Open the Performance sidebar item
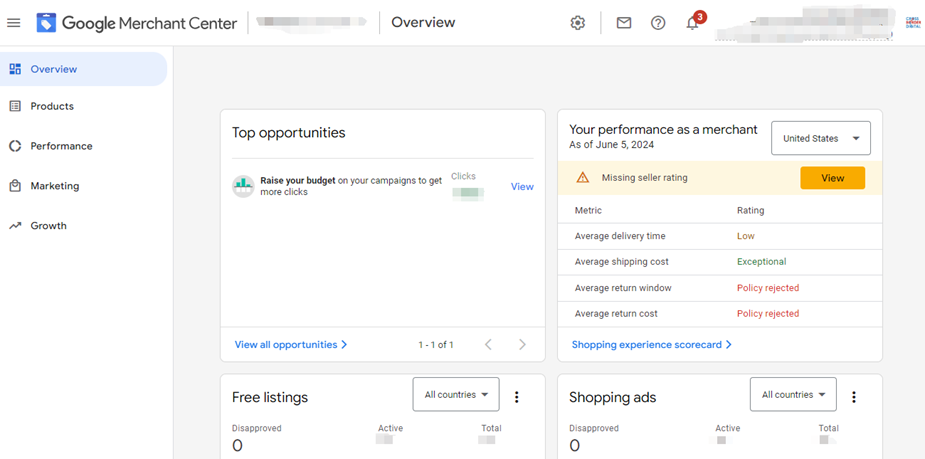 61,146
